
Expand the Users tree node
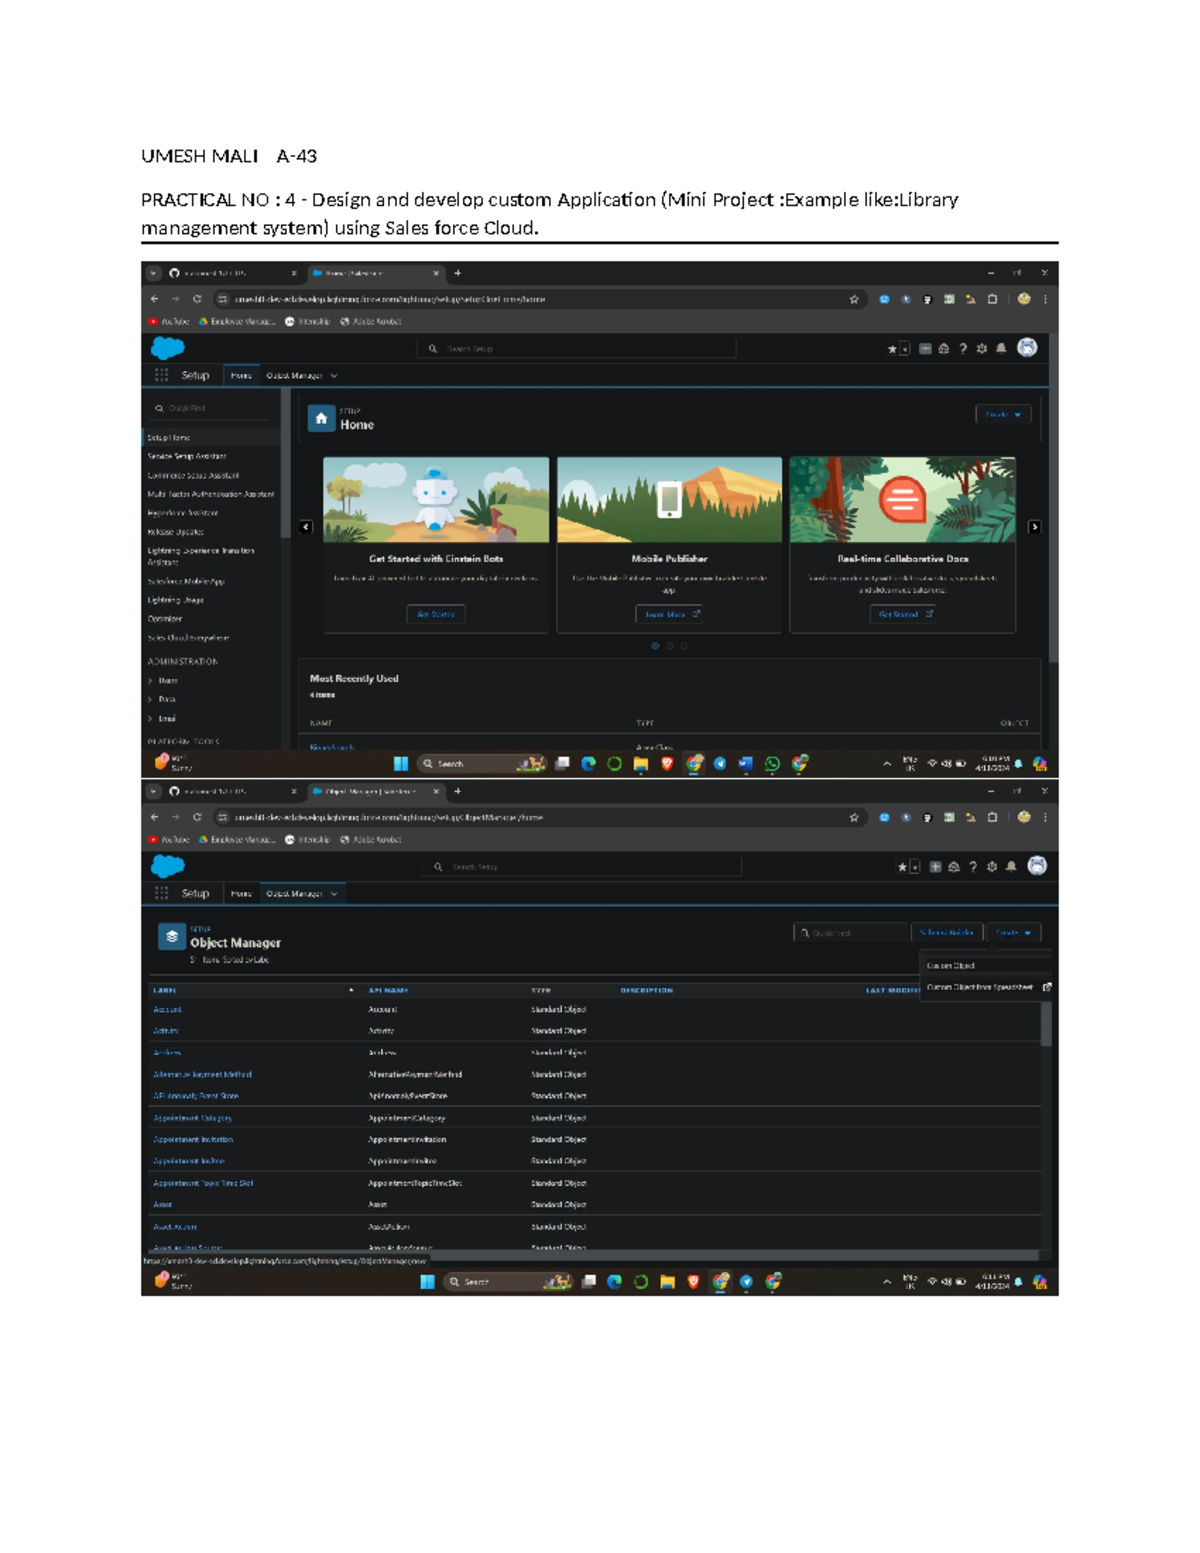pyautogui.click(x=150, y=681)
